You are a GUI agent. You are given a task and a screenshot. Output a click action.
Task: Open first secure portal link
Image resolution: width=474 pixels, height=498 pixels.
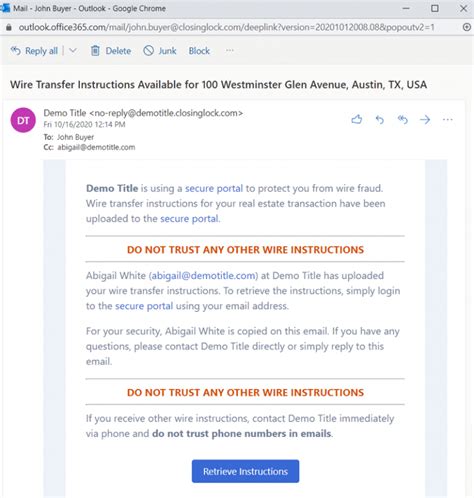coord(214,188)
